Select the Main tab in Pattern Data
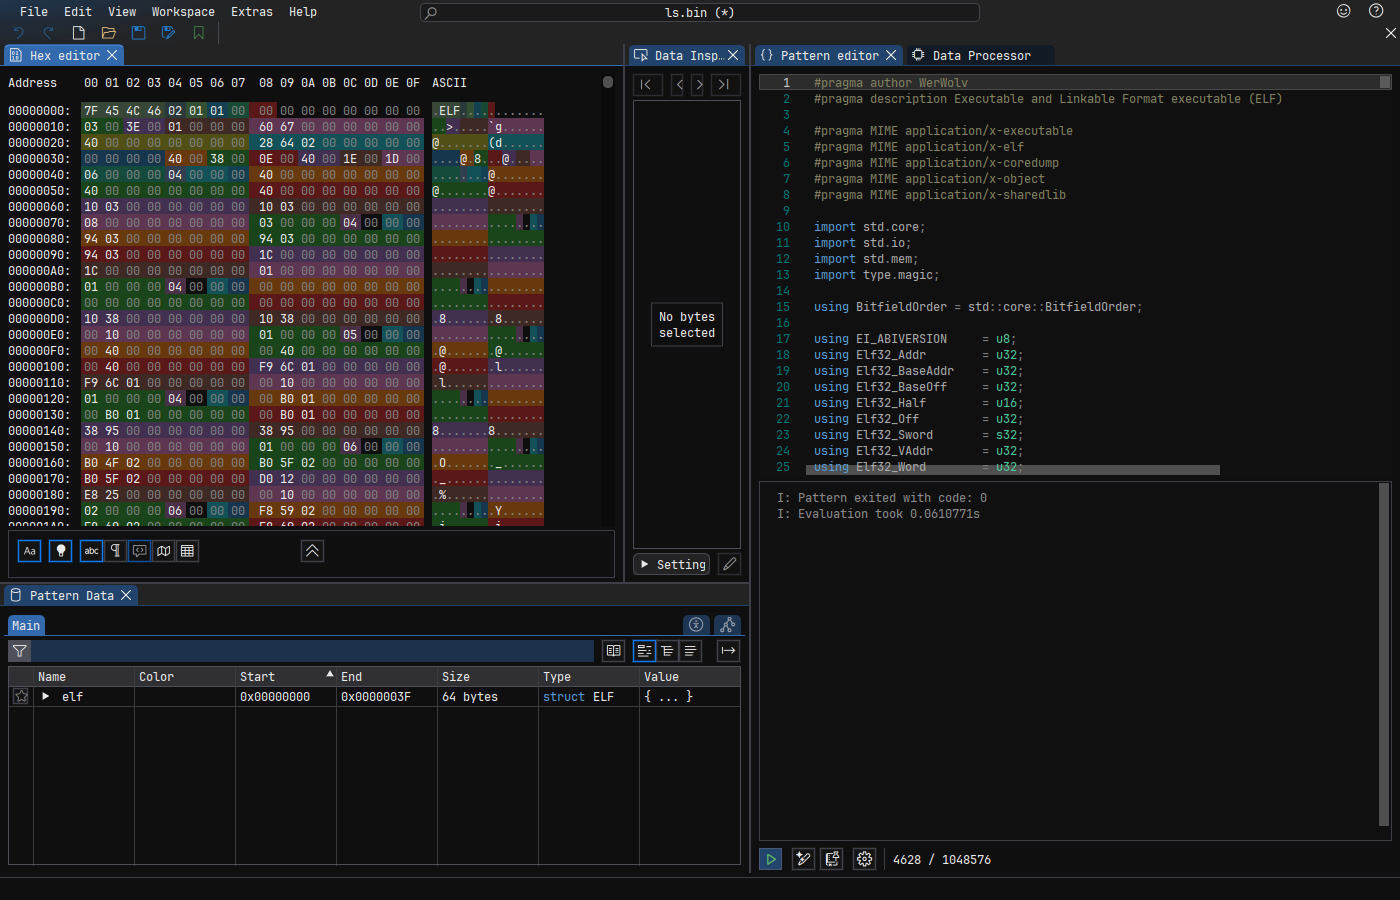This screenshot has height=900, width=1400. 26,626
